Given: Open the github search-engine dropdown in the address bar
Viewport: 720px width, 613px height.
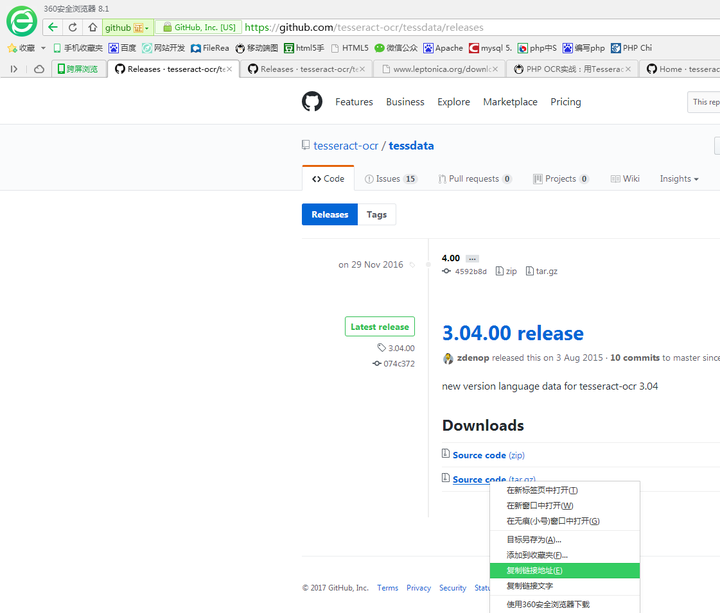Looking at the screenshot, I should (127, 28).
